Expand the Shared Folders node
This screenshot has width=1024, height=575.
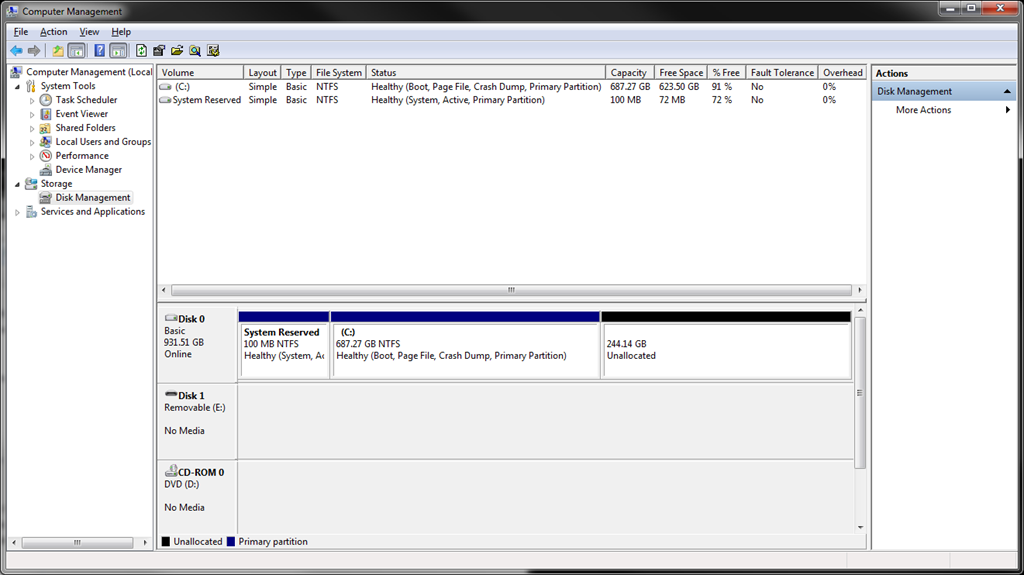[32, 129]
